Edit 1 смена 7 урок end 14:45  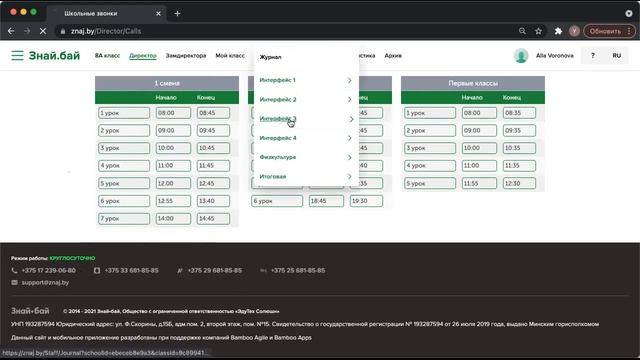click(x=213, y=219)
